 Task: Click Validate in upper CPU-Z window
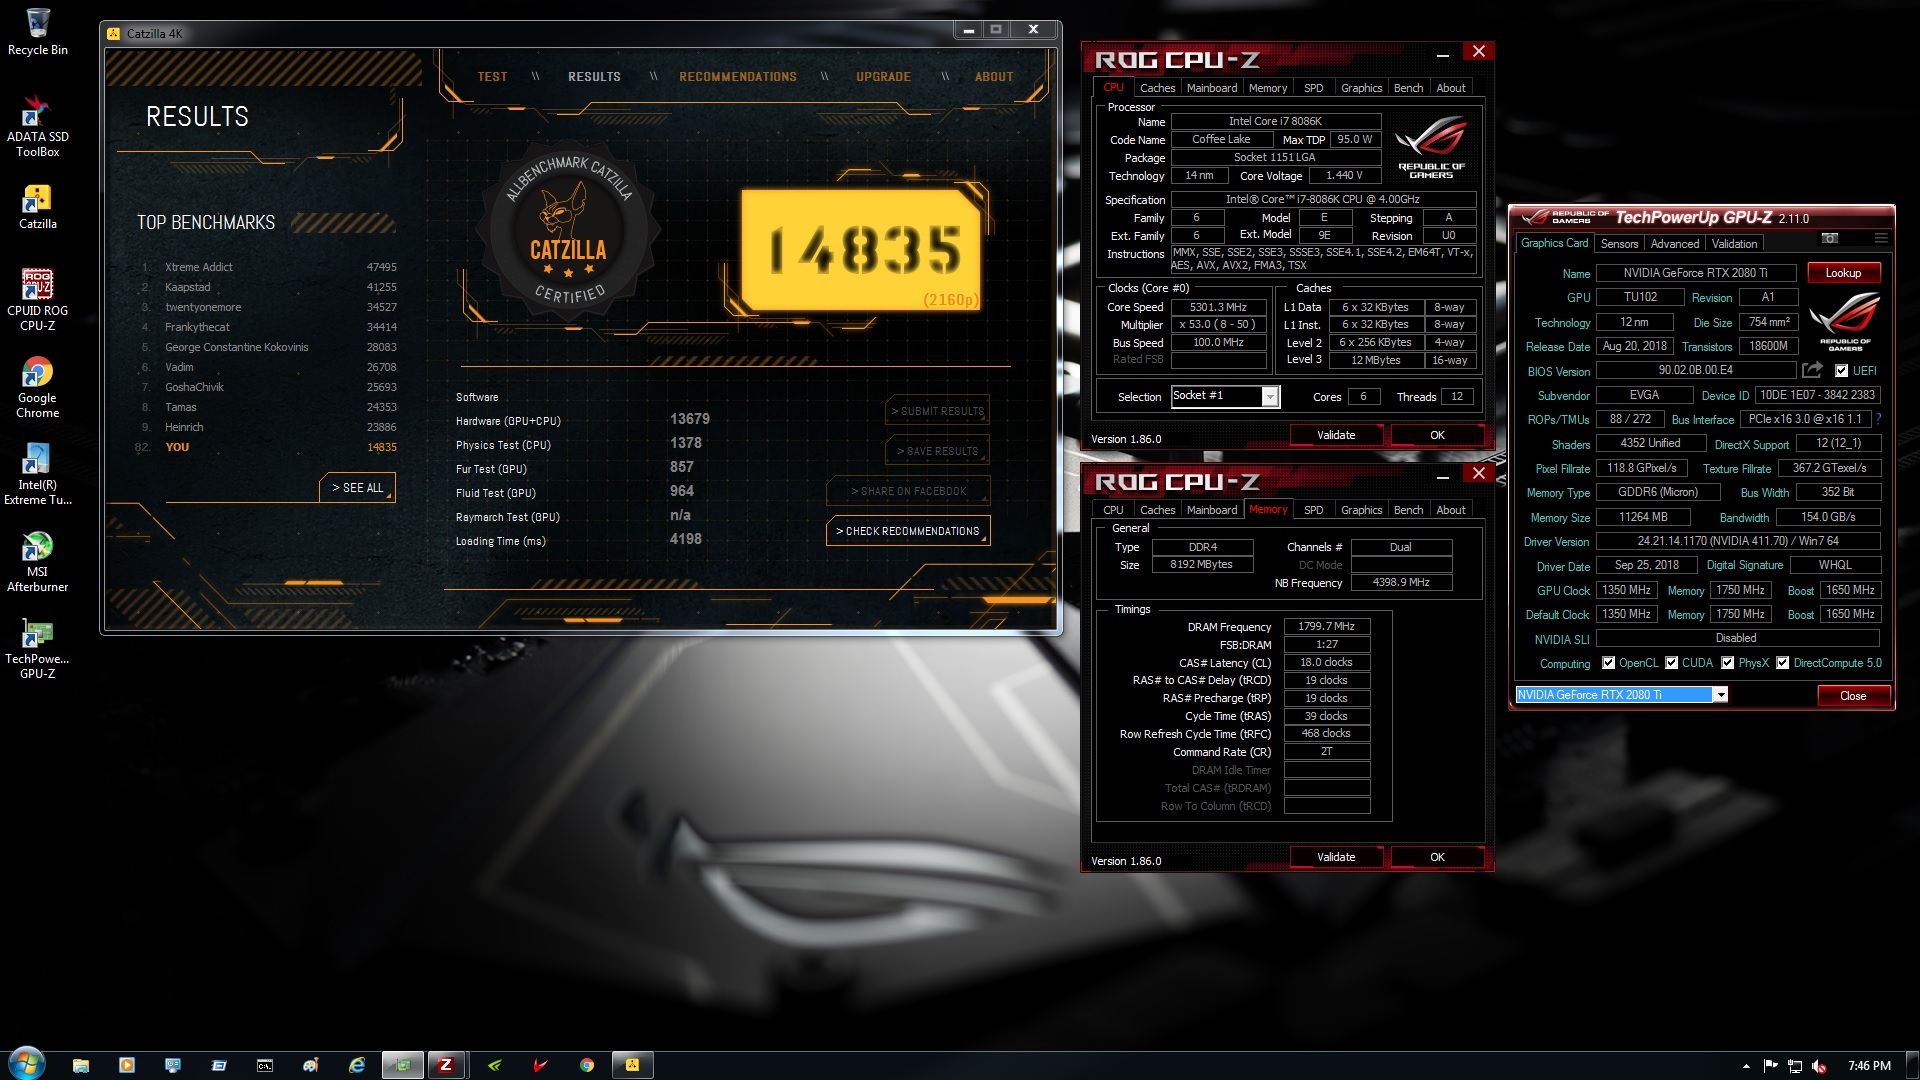[x=1336, y=435]
